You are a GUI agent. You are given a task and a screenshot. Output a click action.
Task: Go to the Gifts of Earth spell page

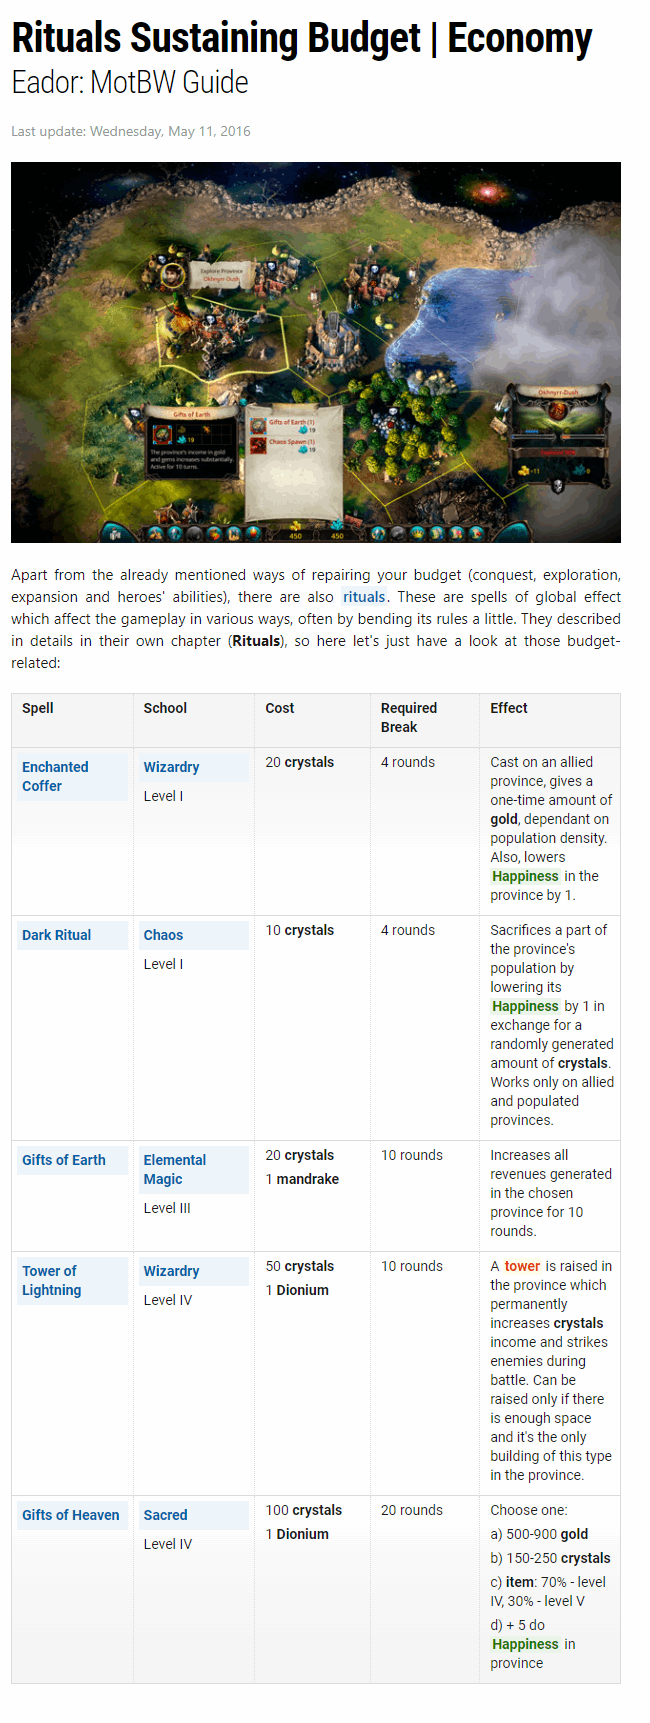(x=63, y=1160)
